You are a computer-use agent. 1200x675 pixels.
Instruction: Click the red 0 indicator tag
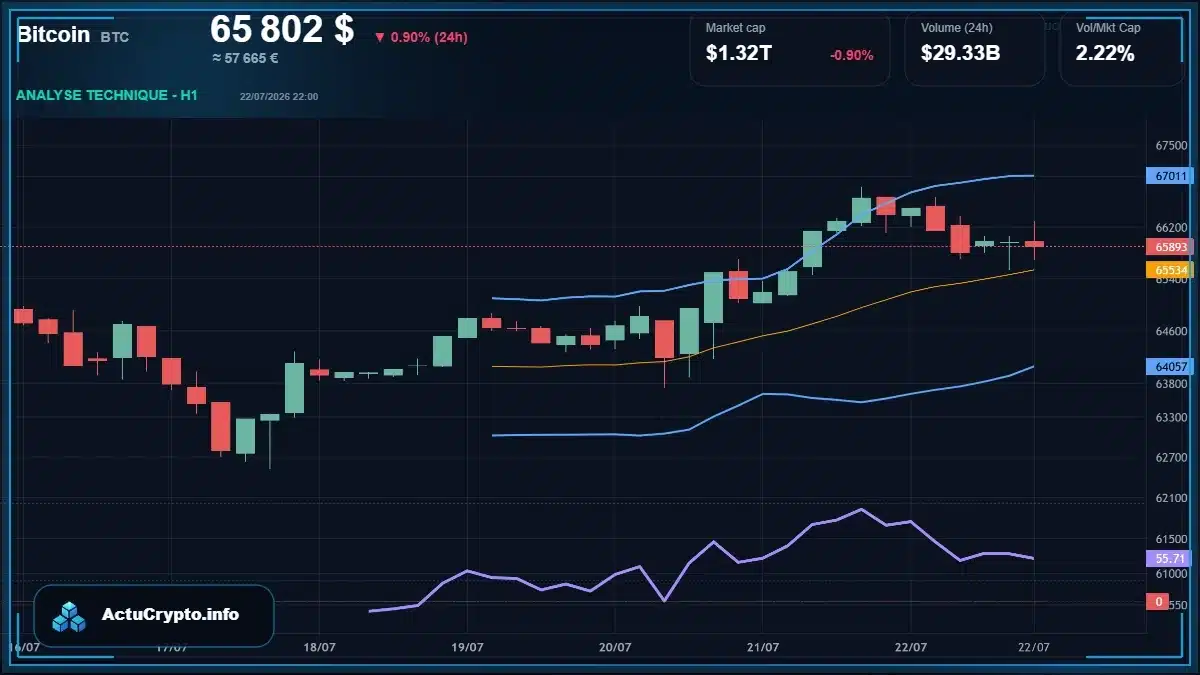(1158, 601)
